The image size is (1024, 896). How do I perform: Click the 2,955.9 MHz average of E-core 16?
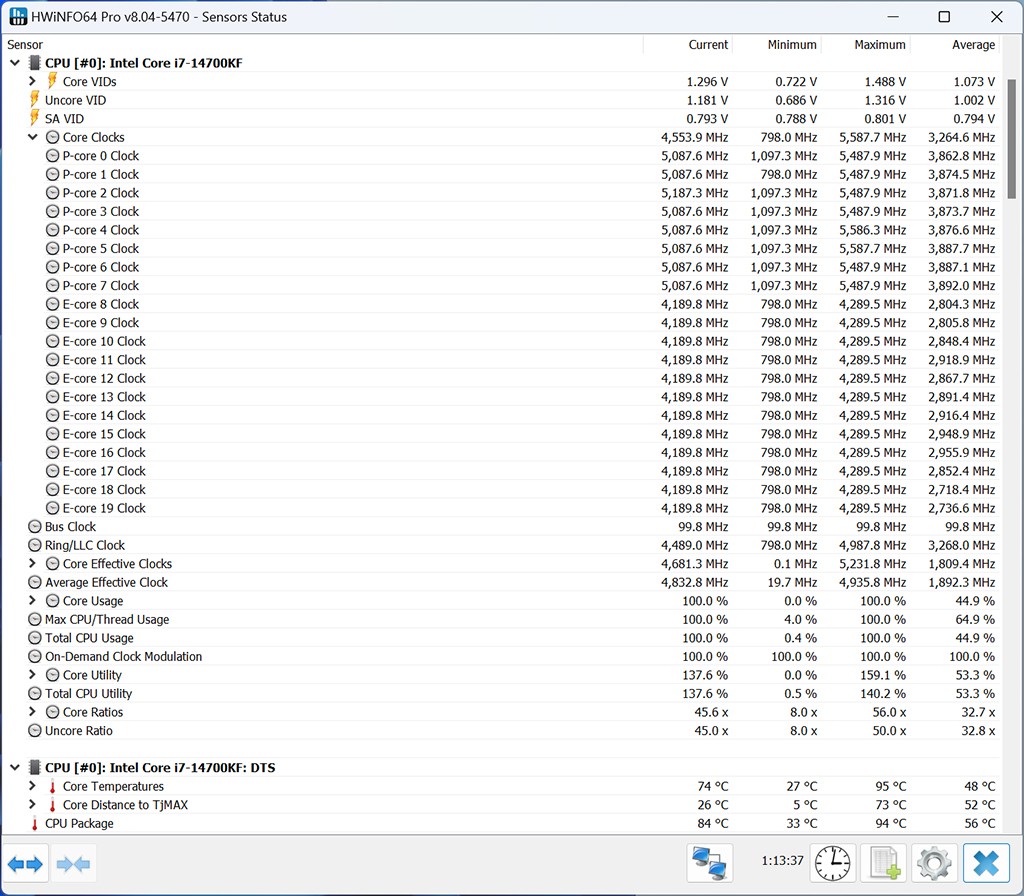pyautogui.click(x=961, y=452)
